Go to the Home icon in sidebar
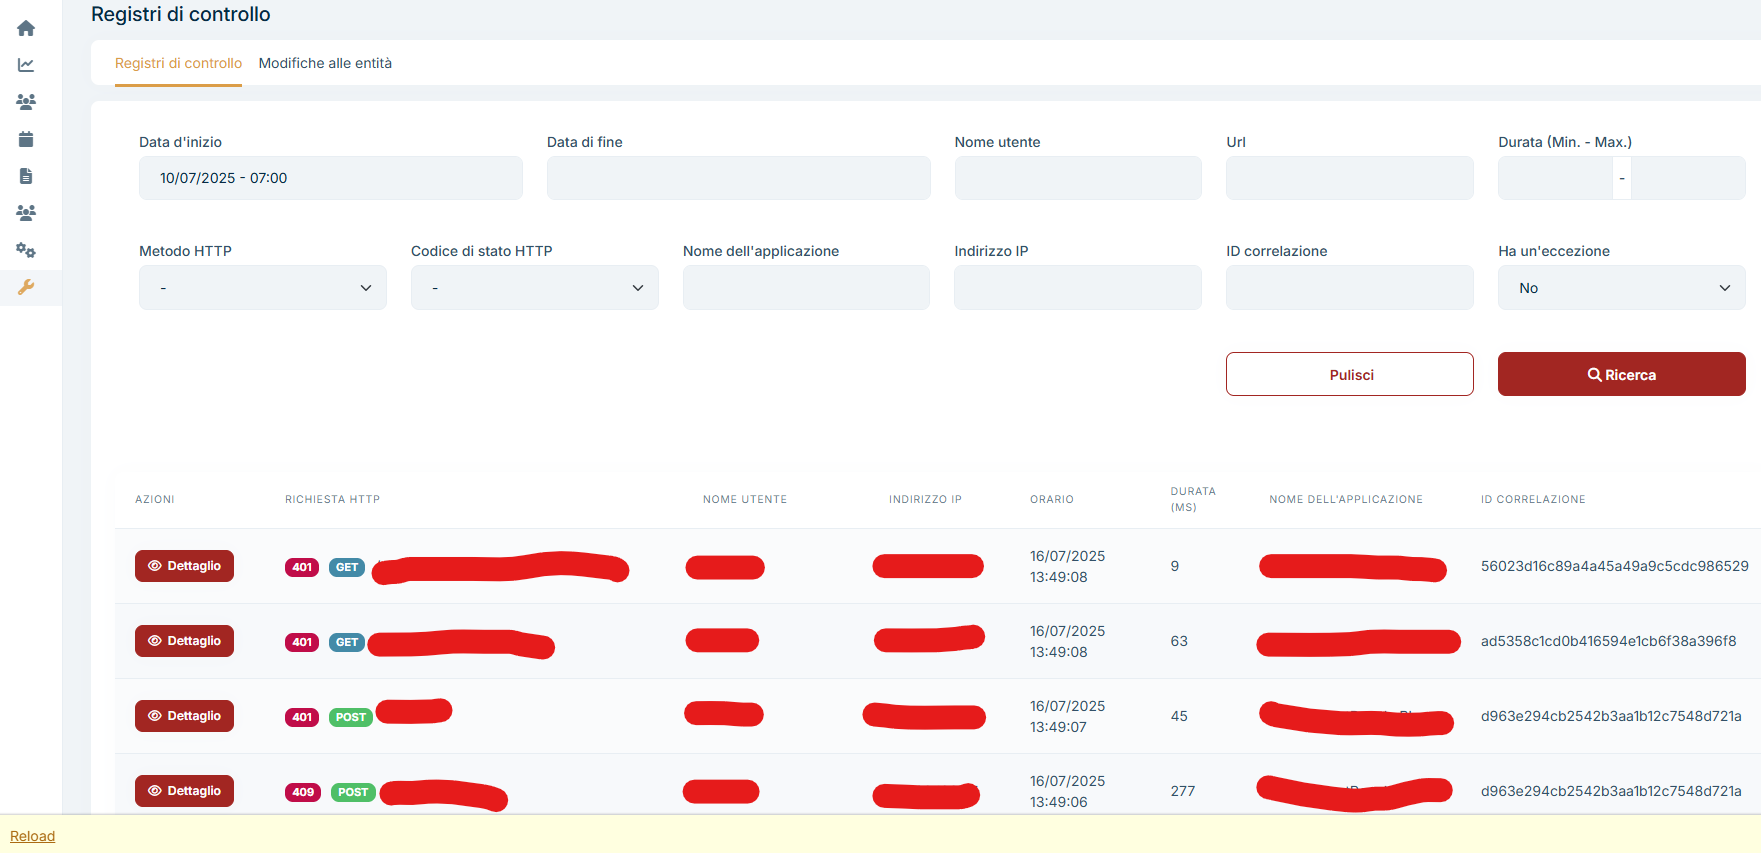This screenshot has height=853, width=1761. click(x=26, y=28)
